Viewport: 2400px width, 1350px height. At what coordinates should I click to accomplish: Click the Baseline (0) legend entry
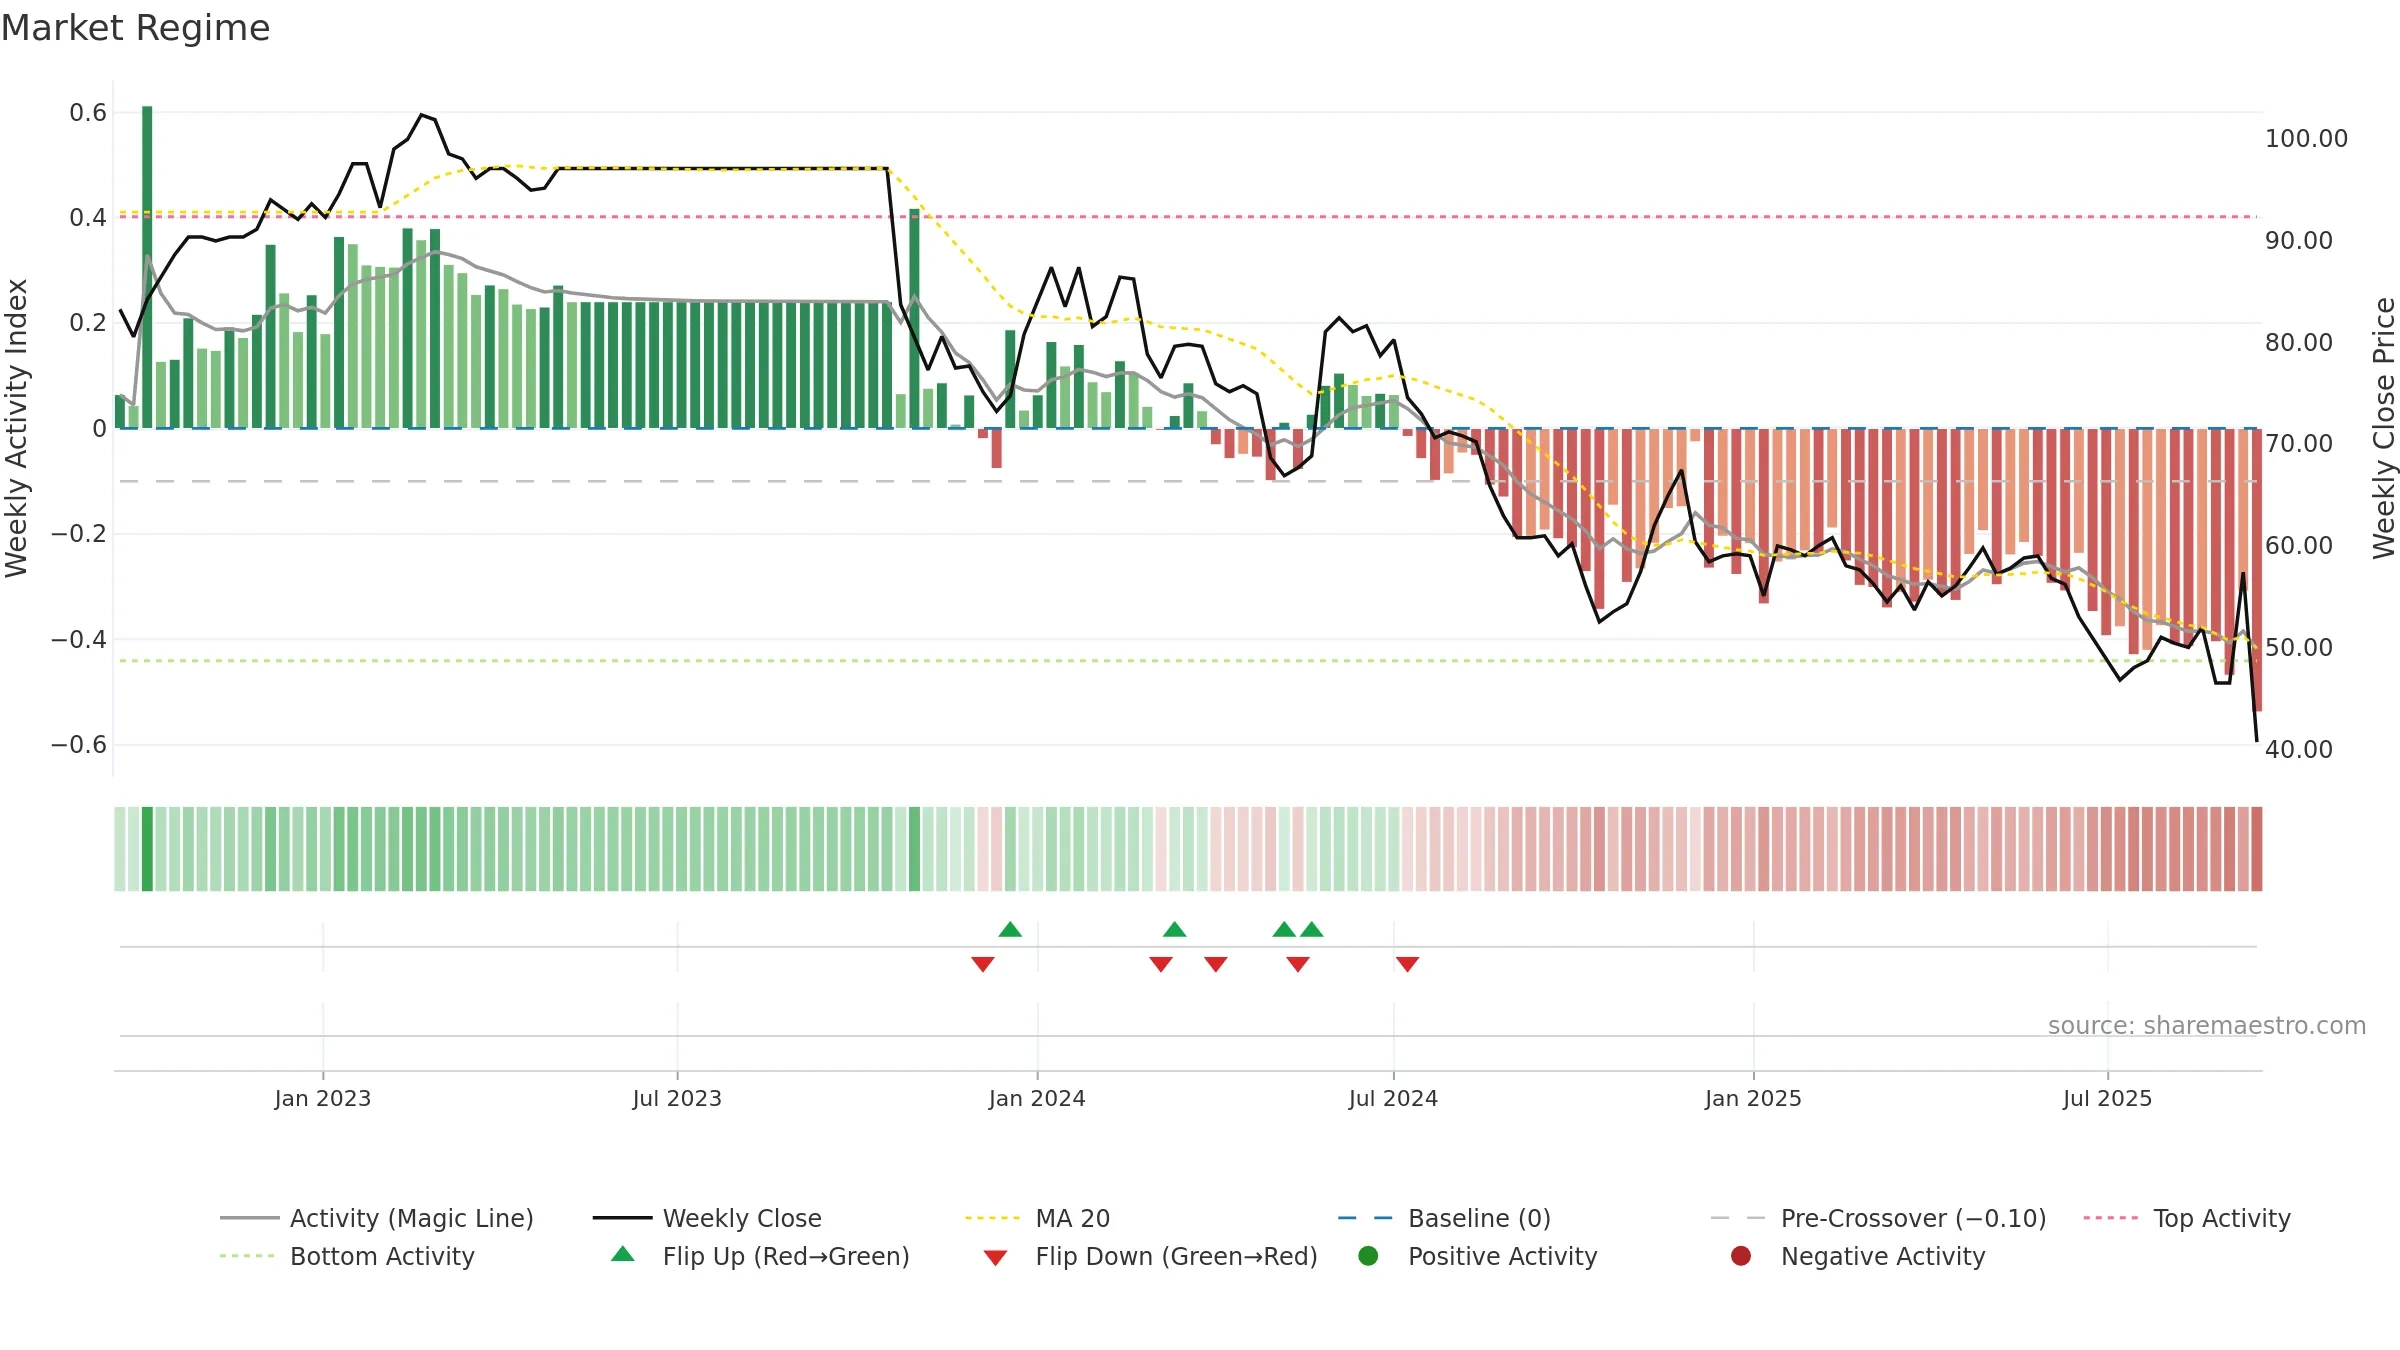(x=1444, y=1218)
